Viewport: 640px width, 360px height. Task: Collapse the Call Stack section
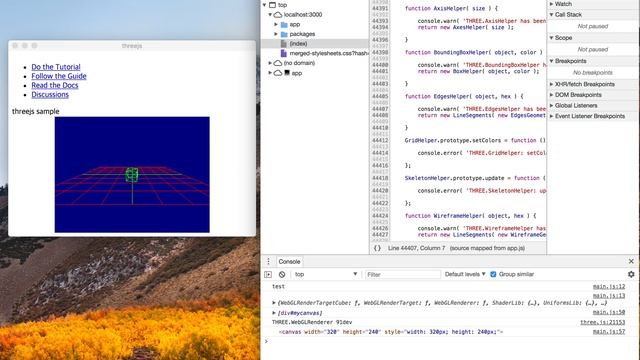(x=551, y=15)
